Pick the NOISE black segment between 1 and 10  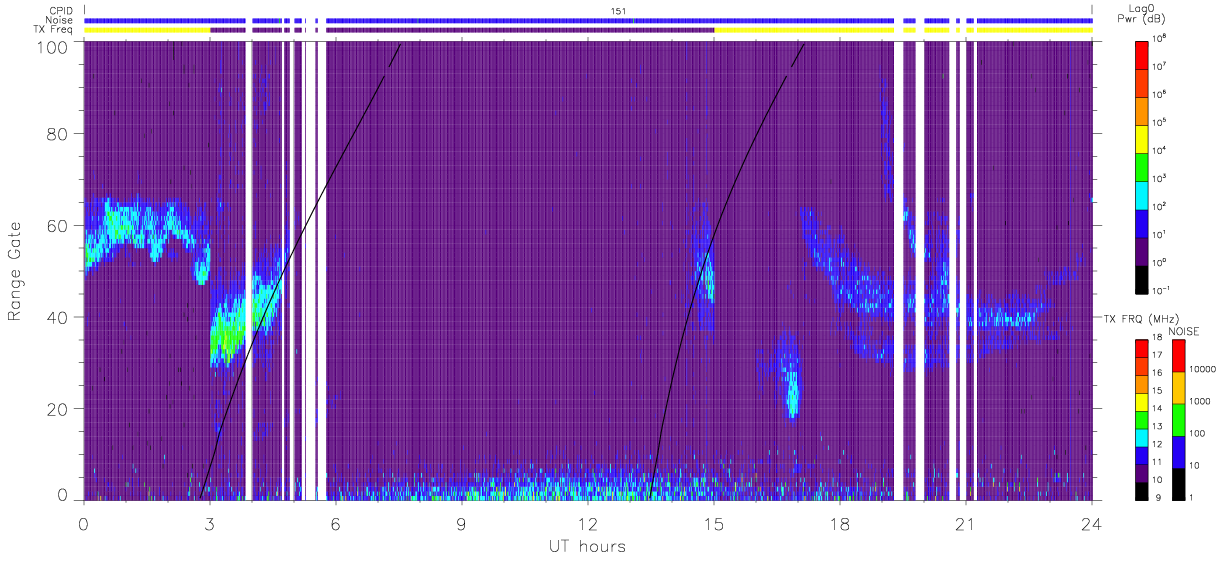[x=1178, y=482]
